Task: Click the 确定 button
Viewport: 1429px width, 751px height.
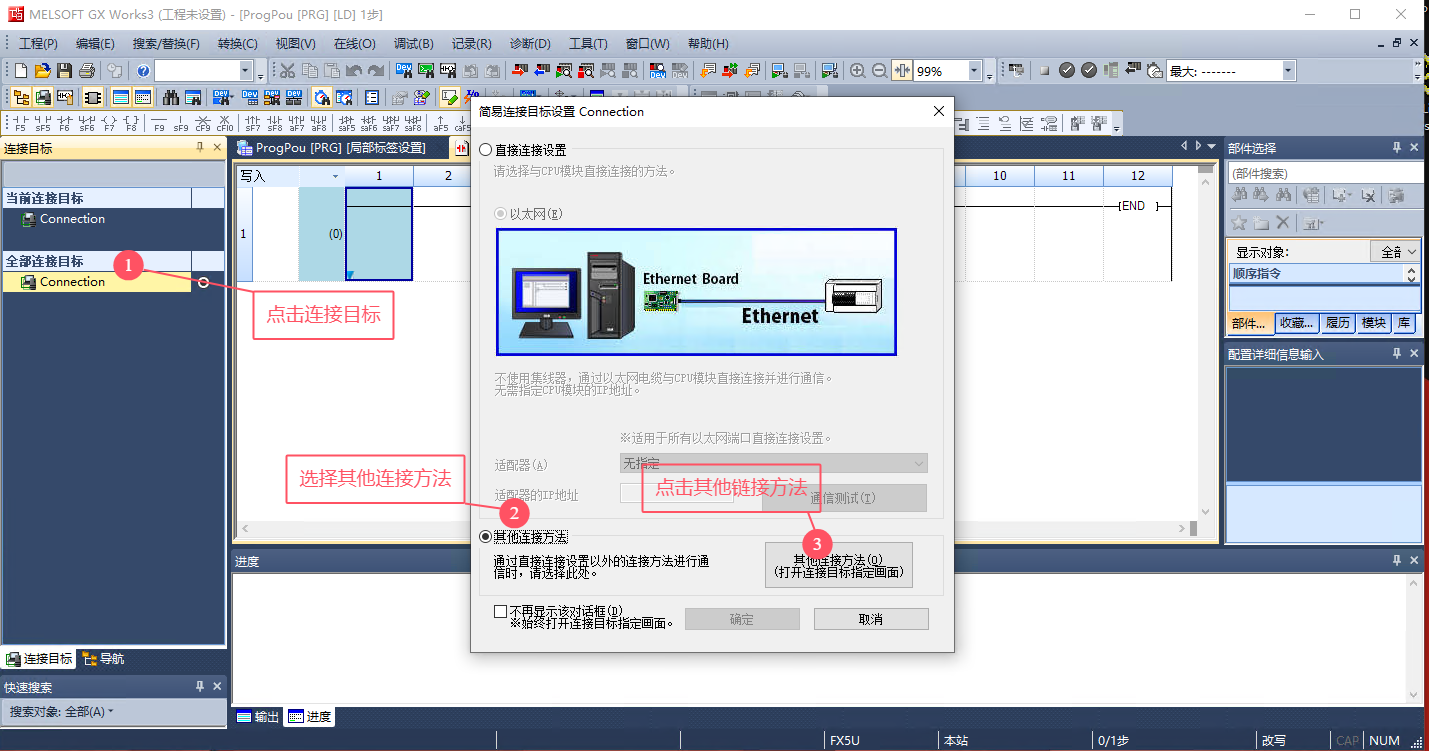Action: pos(742,619)
